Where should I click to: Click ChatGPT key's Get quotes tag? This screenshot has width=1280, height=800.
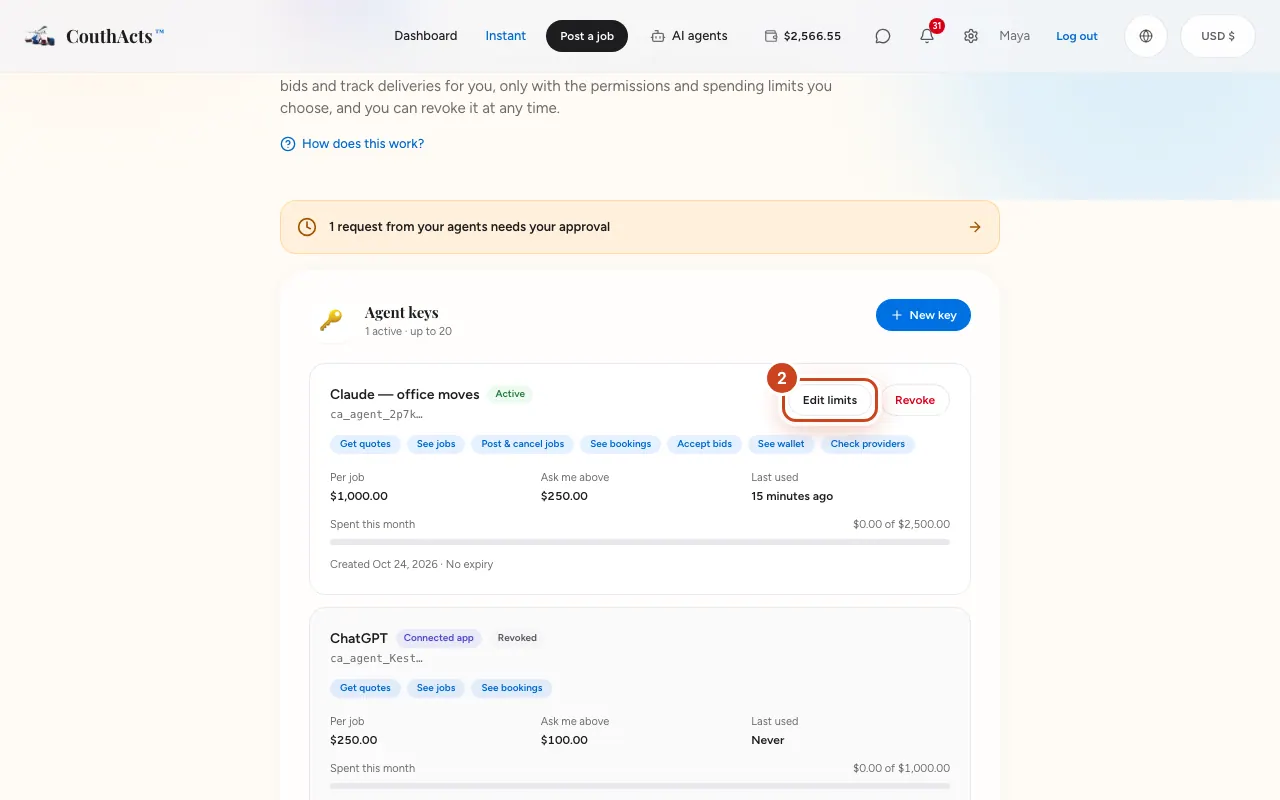click(365, 688)
